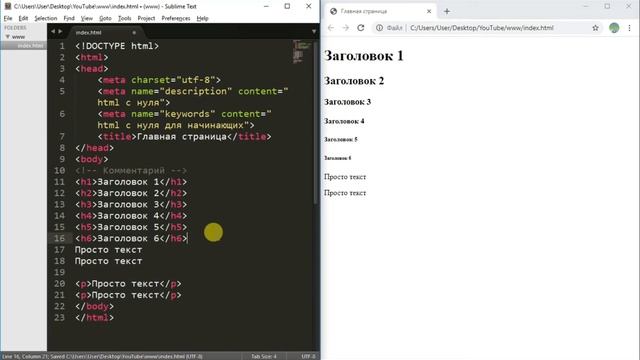Go to previous tab arrow in Sublime
The height and width of the screenshot is (360, 640).
(53, 31)
